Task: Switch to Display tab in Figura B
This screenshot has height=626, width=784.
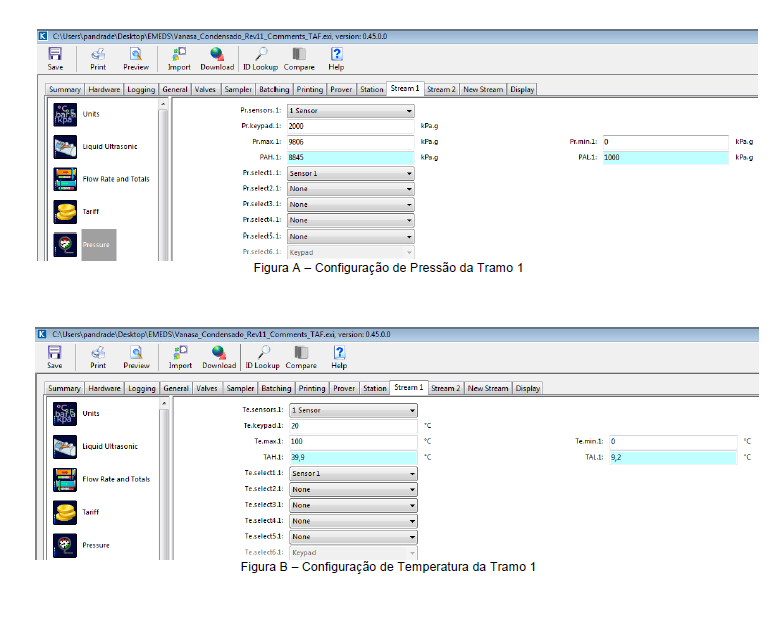Action: 528,388
